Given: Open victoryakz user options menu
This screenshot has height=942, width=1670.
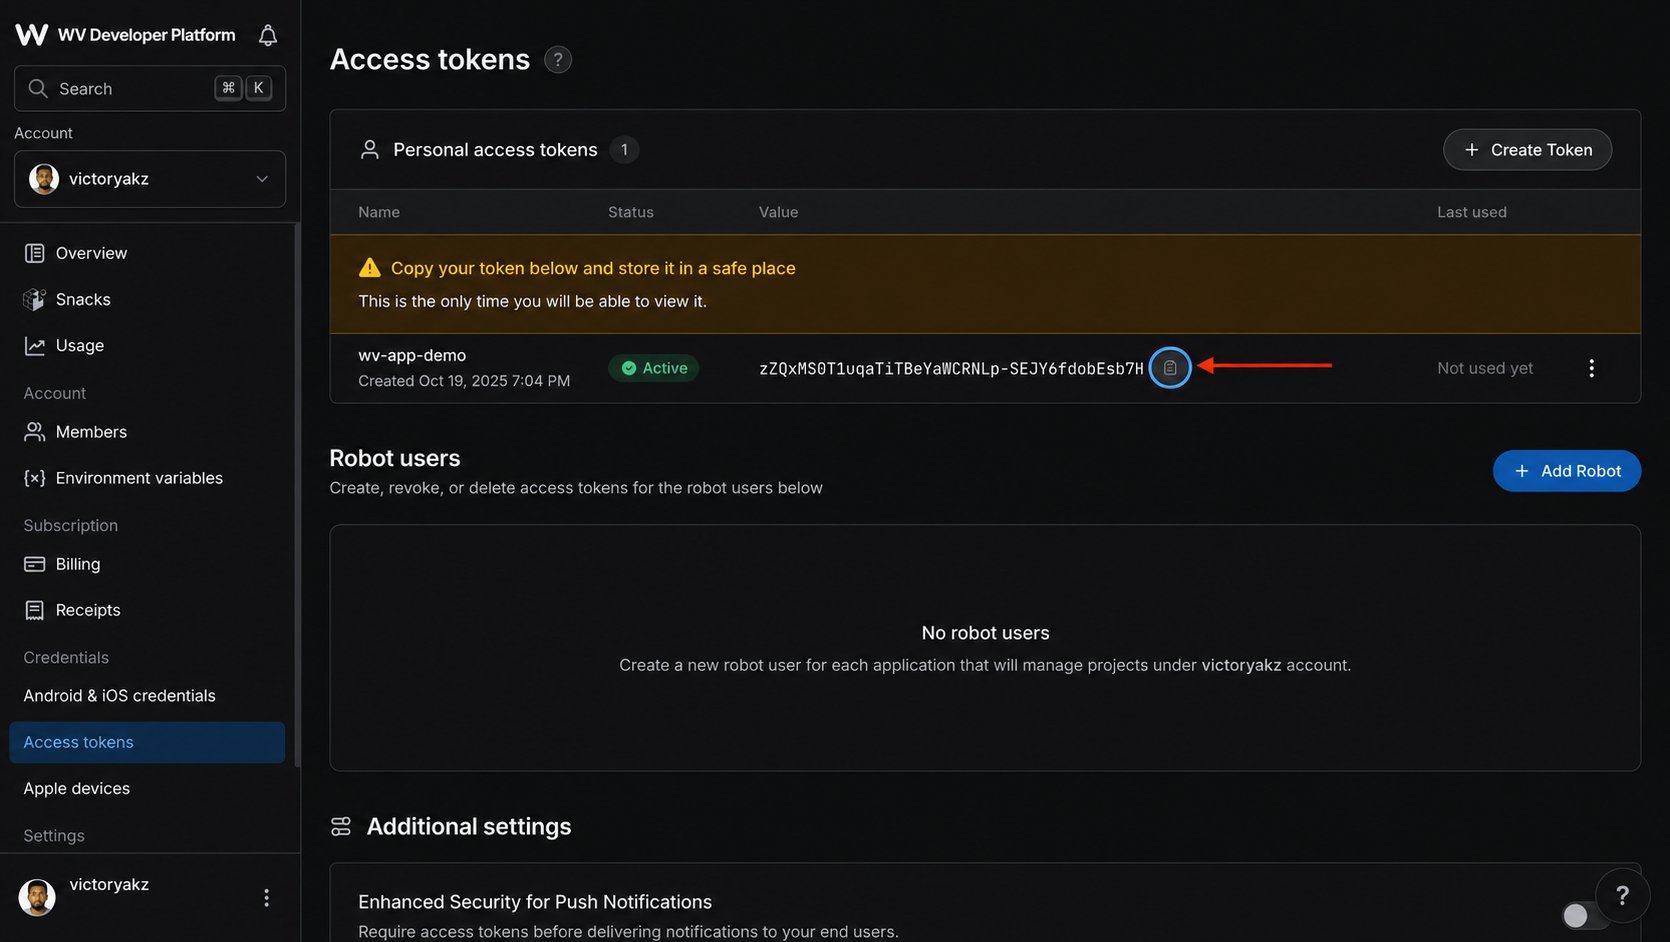Looking at the screenshot, I should [266, 898].
